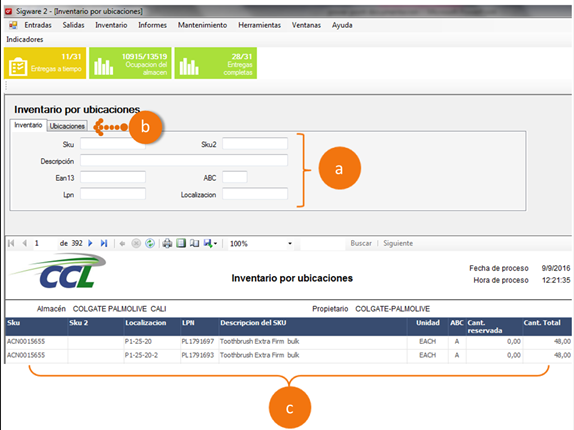
Task: Open the Entregas a tiempo indicator tile
Action: coord(45,63)
